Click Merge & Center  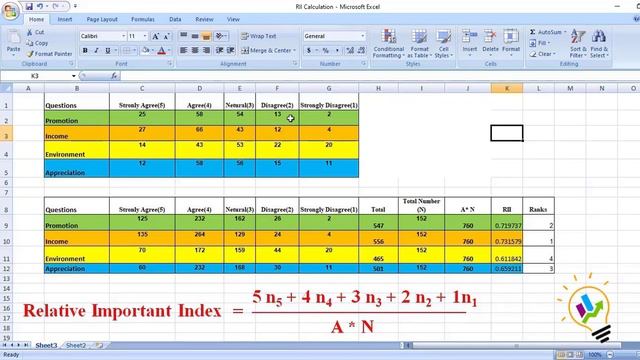[x=266, y=50]
